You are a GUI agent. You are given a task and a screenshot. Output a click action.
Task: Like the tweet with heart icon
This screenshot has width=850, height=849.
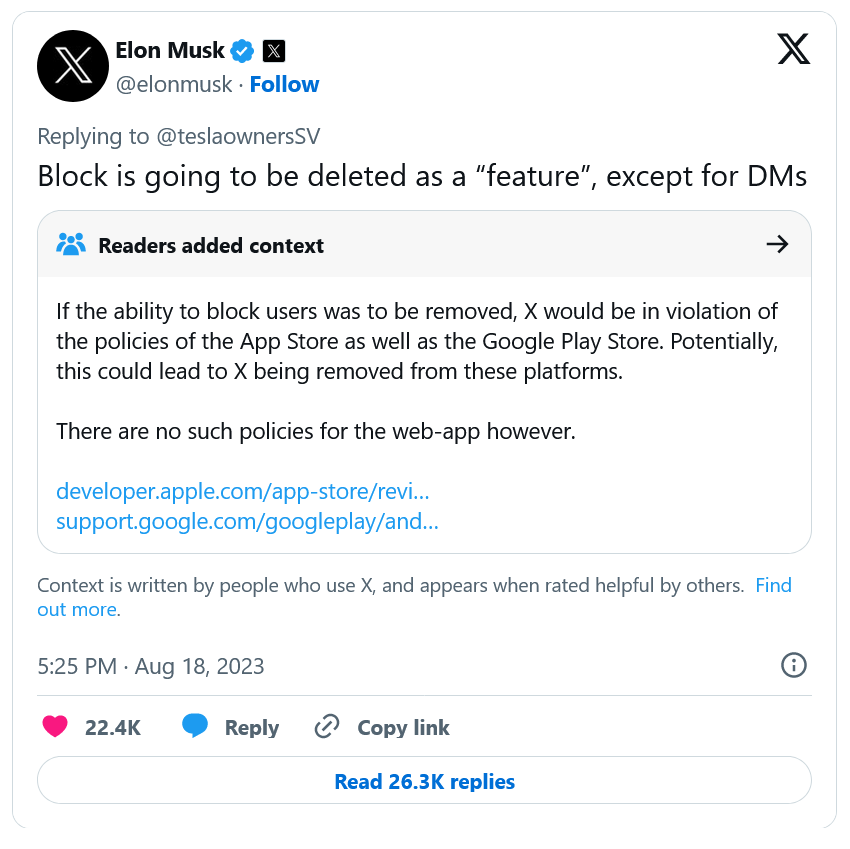(x=55, y=727)
